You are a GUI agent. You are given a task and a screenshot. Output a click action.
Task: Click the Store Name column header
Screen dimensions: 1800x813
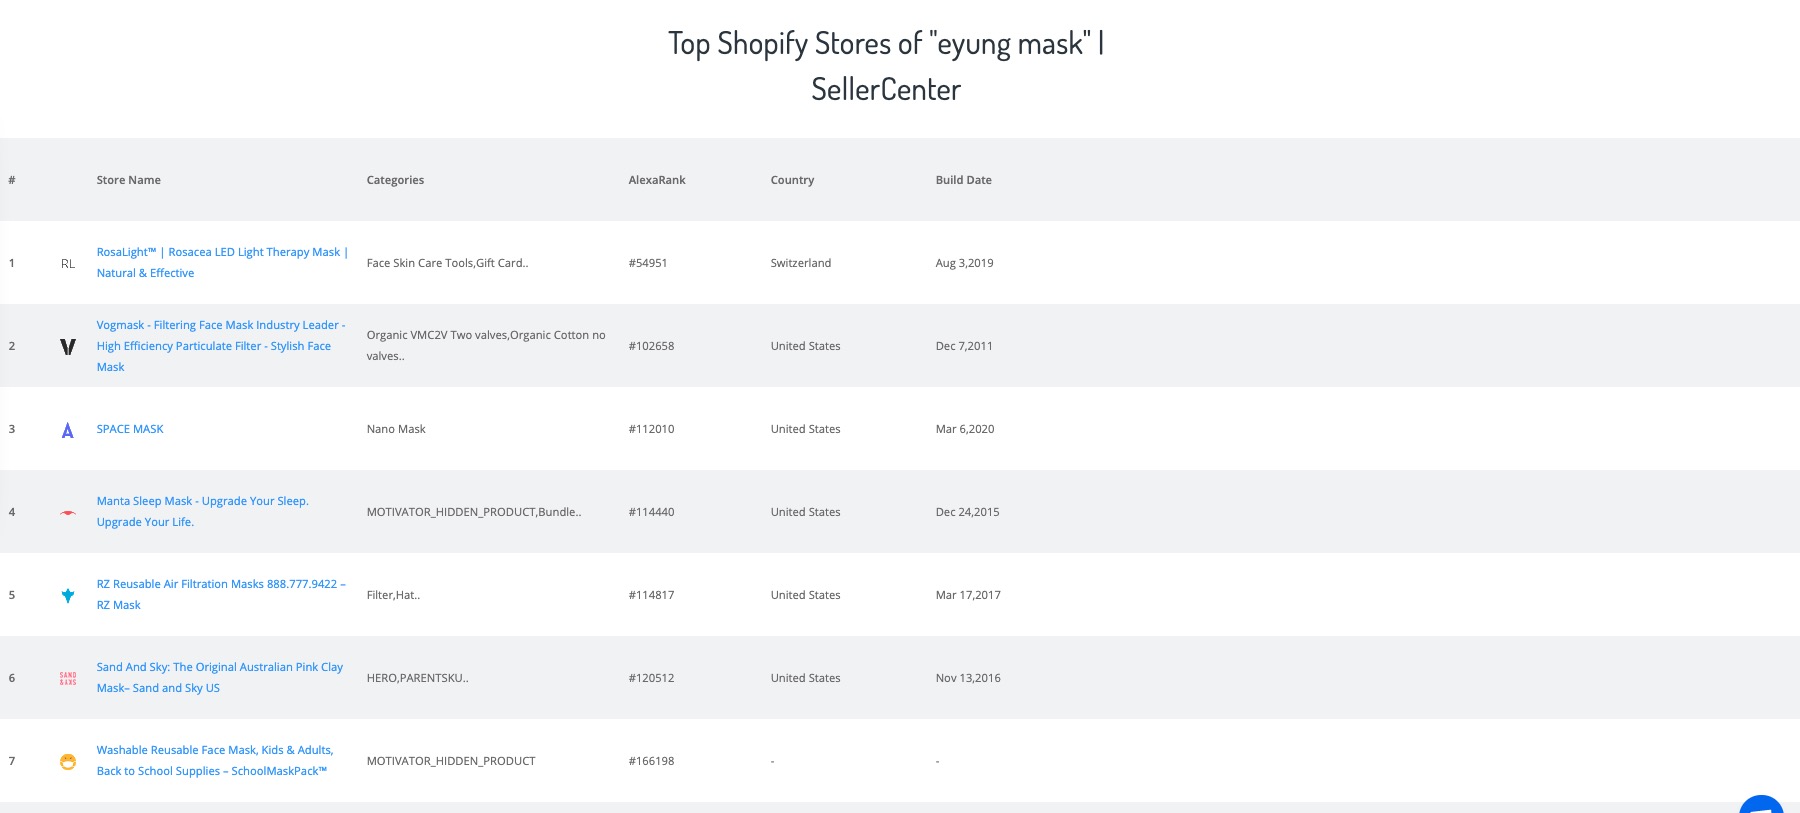tap(128, 180)
